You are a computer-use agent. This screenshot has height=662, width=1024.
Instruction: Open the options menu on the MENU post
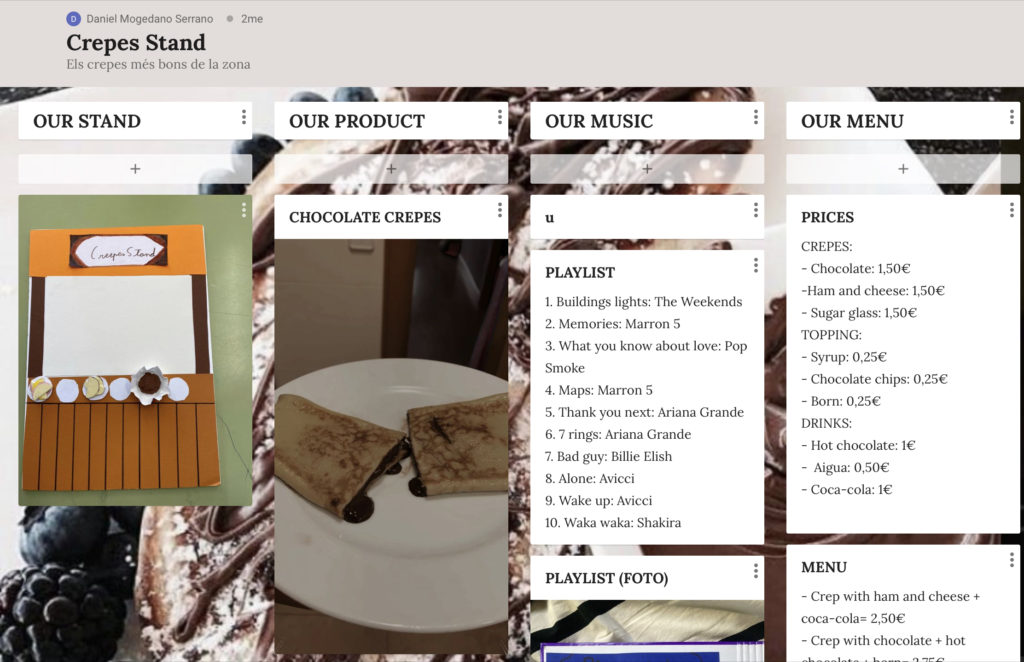(x=1012, y=560)
